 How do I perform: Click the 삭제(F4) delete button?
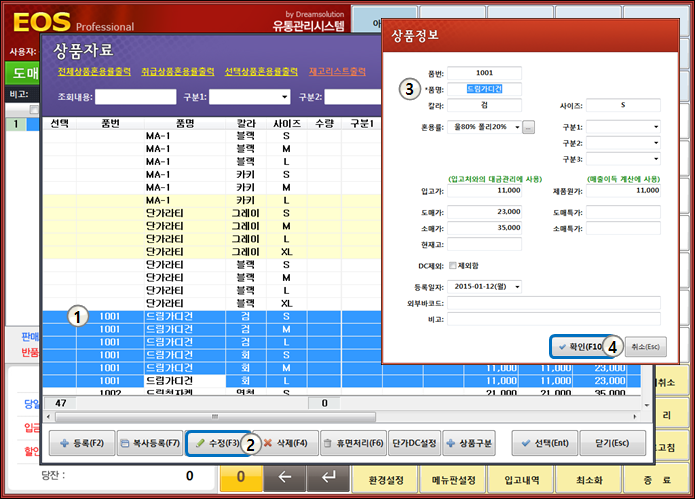288,443
